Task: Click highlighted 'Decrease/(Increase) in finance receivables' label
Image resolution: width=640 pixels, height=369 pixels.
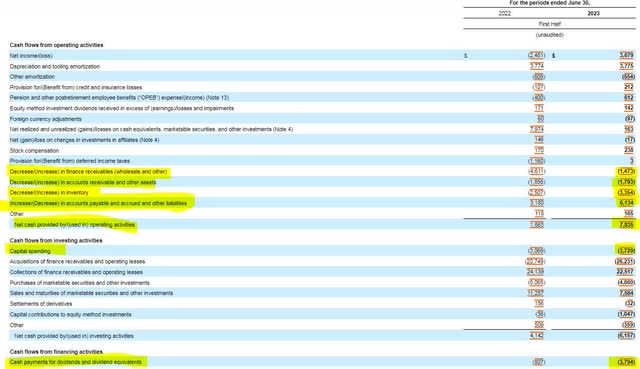Action: coord(89,171)
